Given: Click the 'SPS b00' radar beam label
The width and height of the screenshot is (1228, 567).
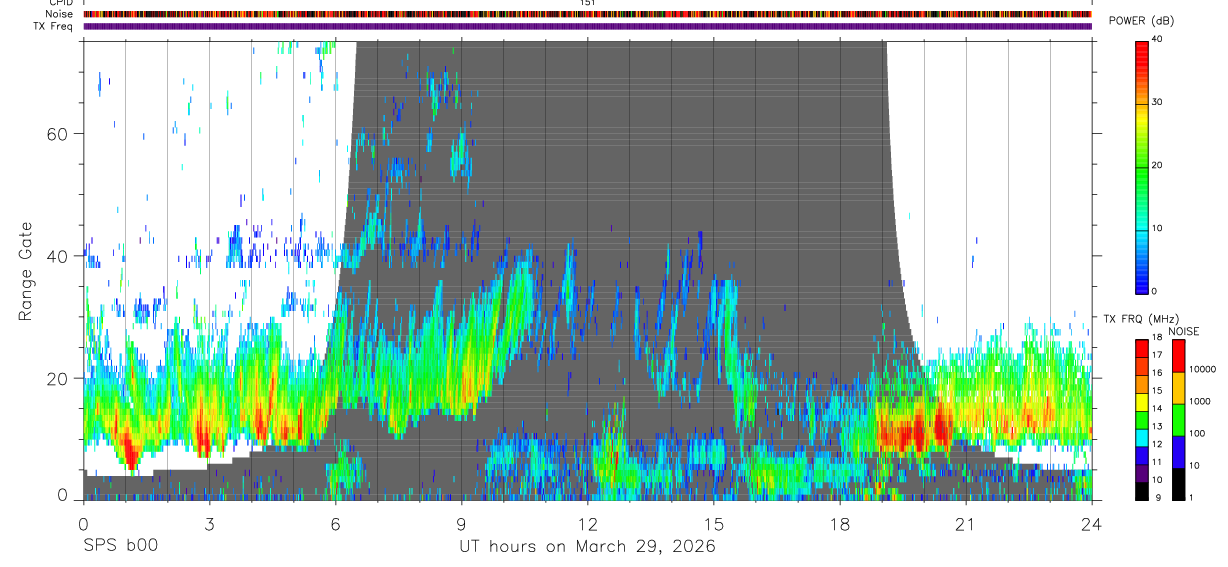Looking at the screenshot, I should pyautogui.click(x=120, y=547).
